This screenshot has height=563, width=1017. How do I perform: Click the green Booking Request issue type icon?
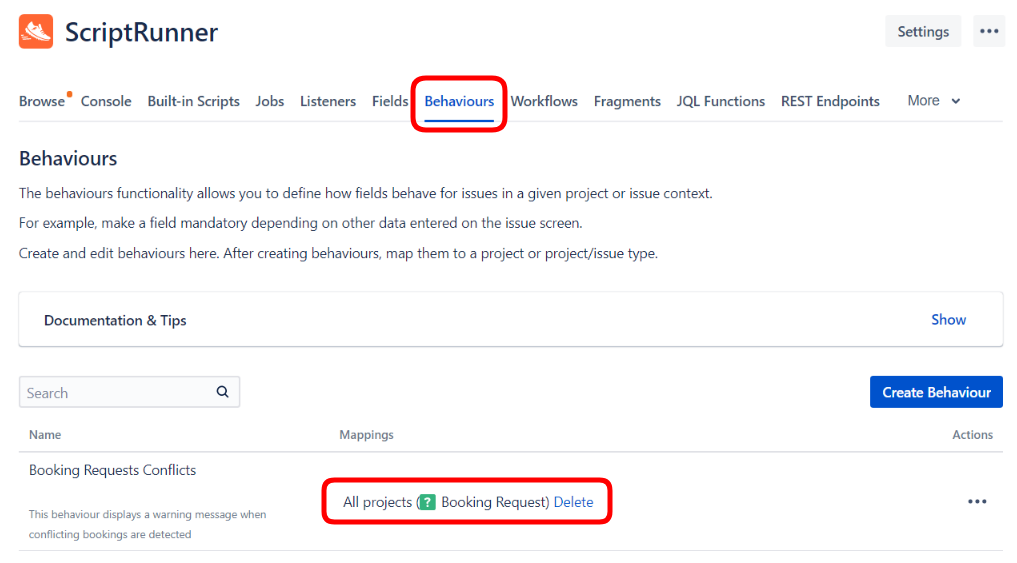click(427, 502)
